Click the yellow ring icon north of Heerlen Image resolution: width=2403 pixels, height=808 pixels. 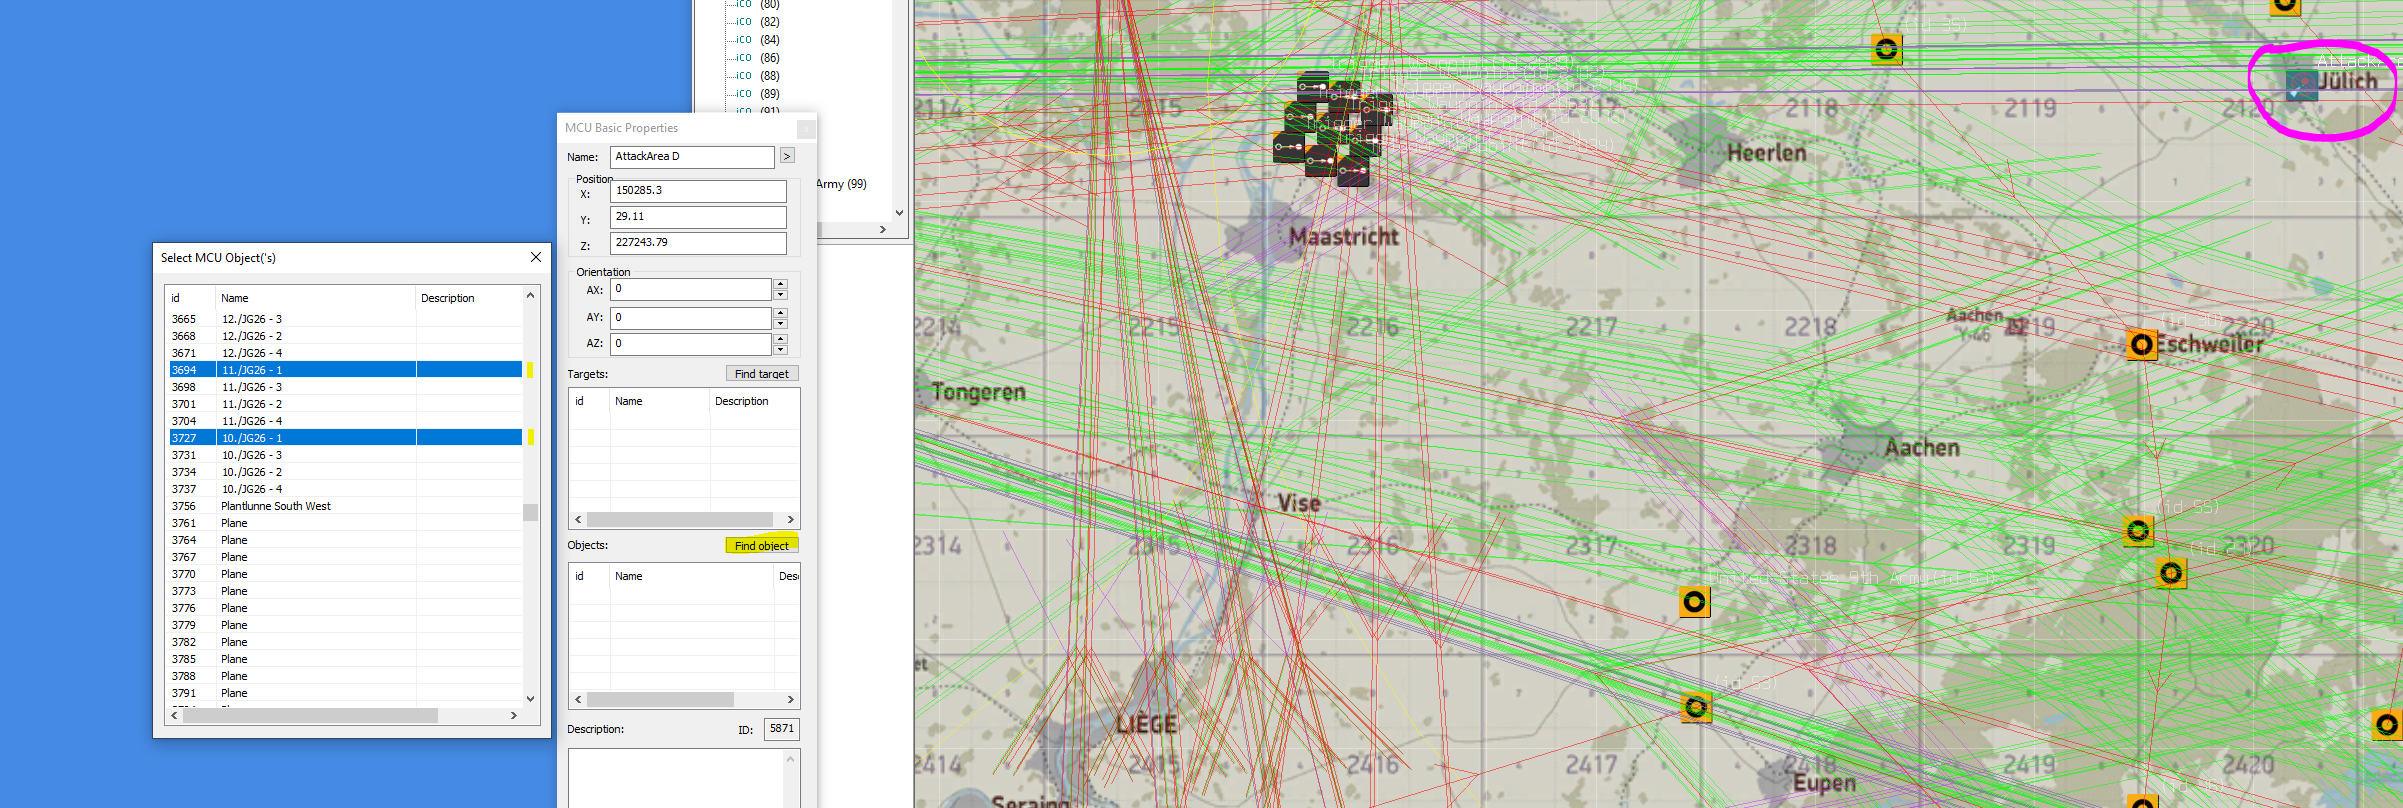pyautogui.click(x=1886, y=48)
